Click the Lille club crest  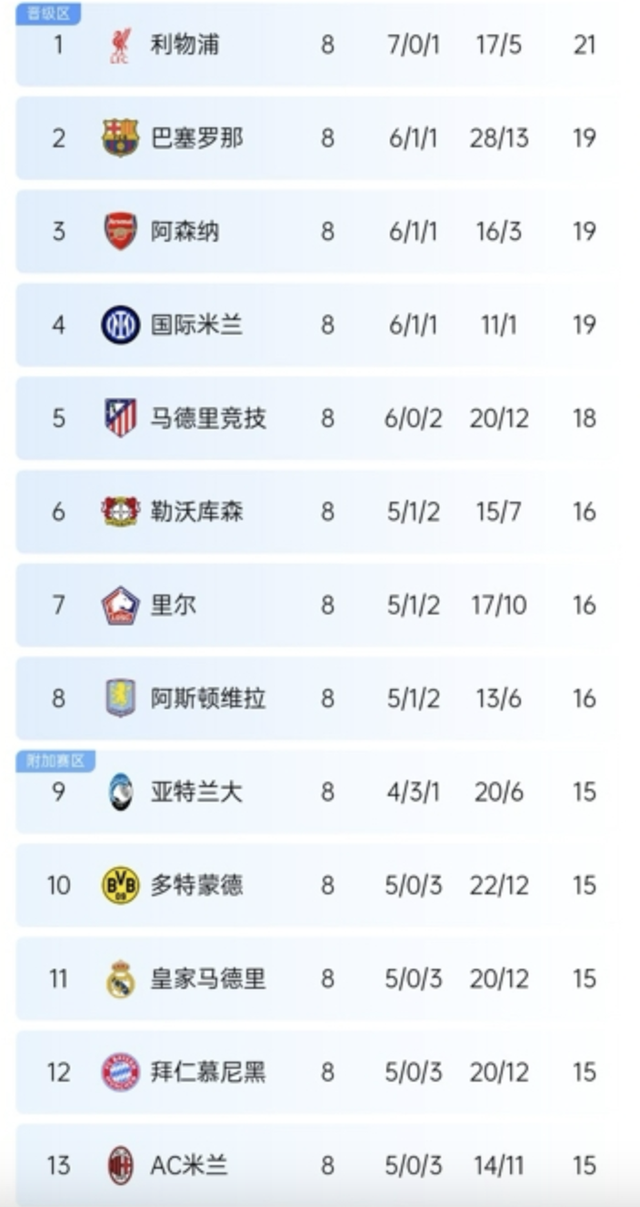pyautogui.click(x=120, y=605)
